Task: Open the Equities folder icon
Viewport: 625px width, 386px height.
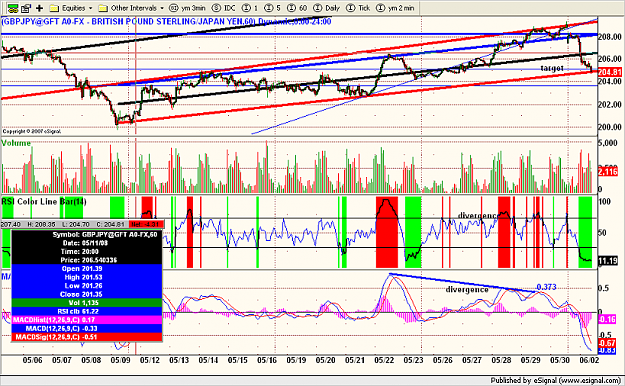Action: click(x=54, y=8)
